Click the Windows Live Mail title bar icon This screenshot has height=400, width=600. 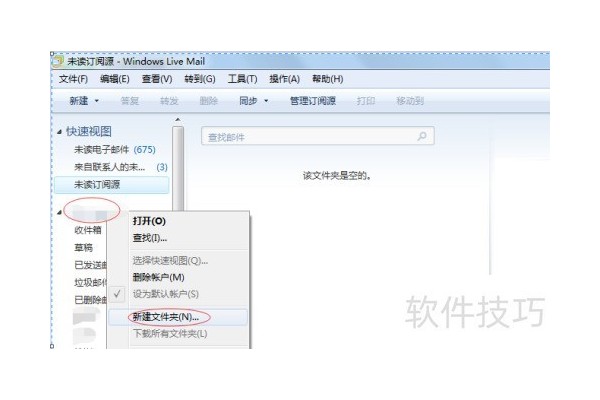click(58, 61)
